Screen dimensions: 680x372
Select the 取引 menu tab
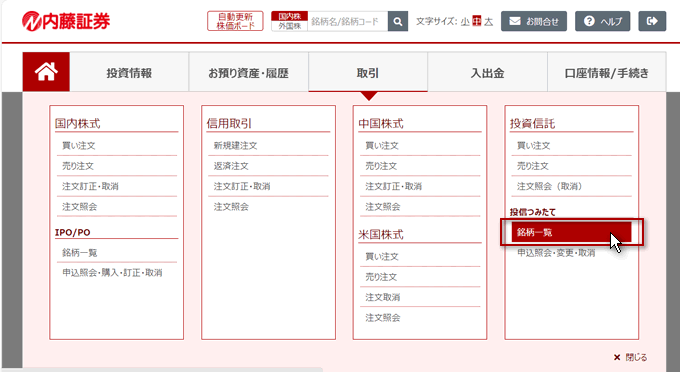[x=368, y=72]
